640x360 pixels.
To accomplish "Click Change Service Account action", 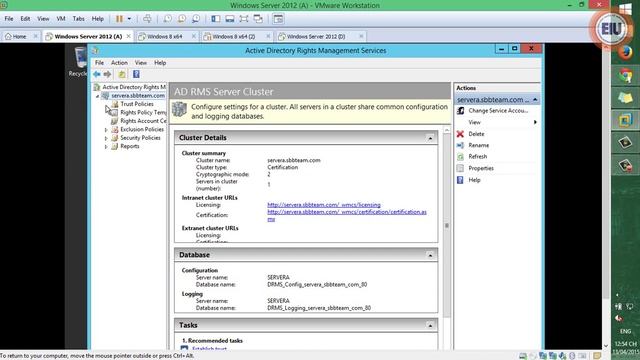I will (498, 111).
